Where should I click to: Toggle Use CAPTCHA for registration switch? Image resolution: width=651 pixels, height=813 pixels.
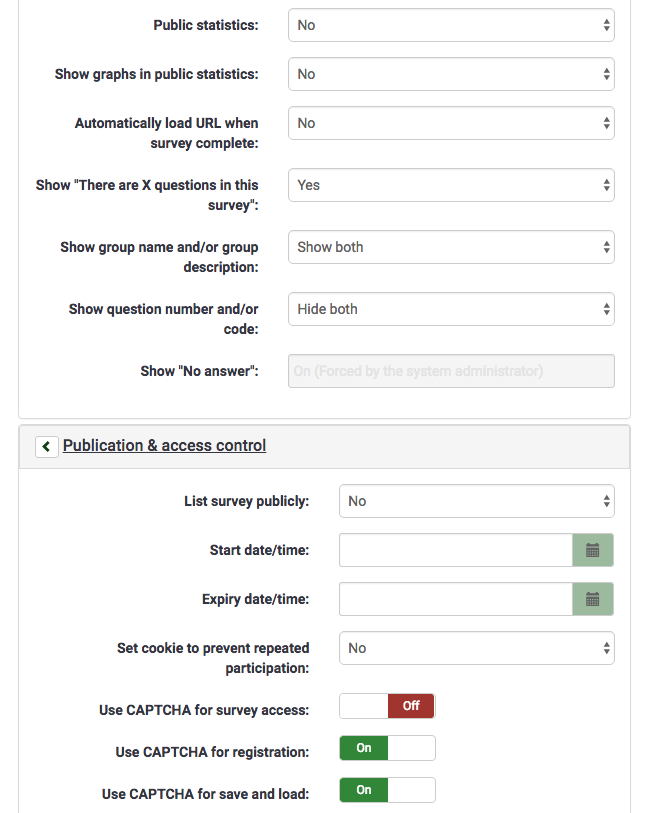387,748
